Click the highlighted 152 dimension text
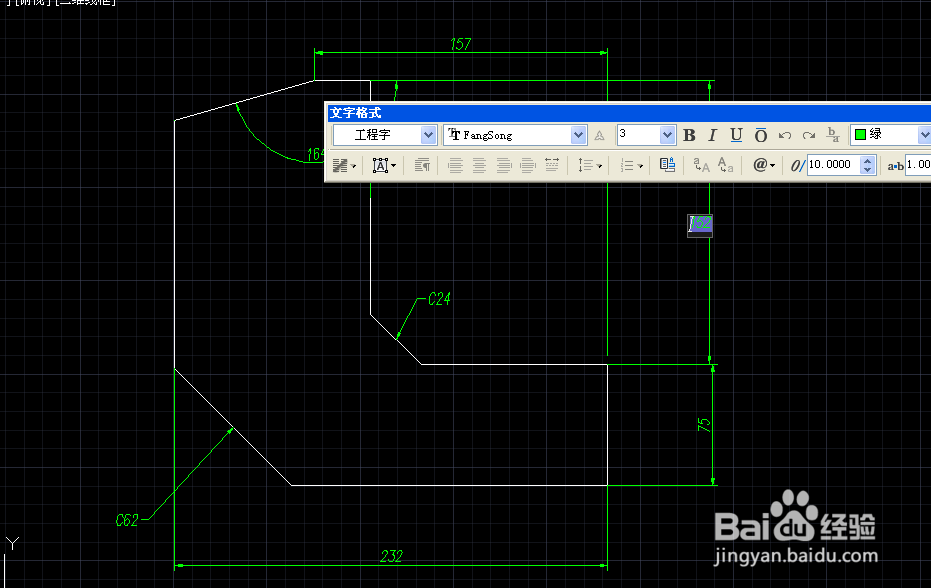Image resolution: width=931 pixels, height=588 pixels. [701, 223]
